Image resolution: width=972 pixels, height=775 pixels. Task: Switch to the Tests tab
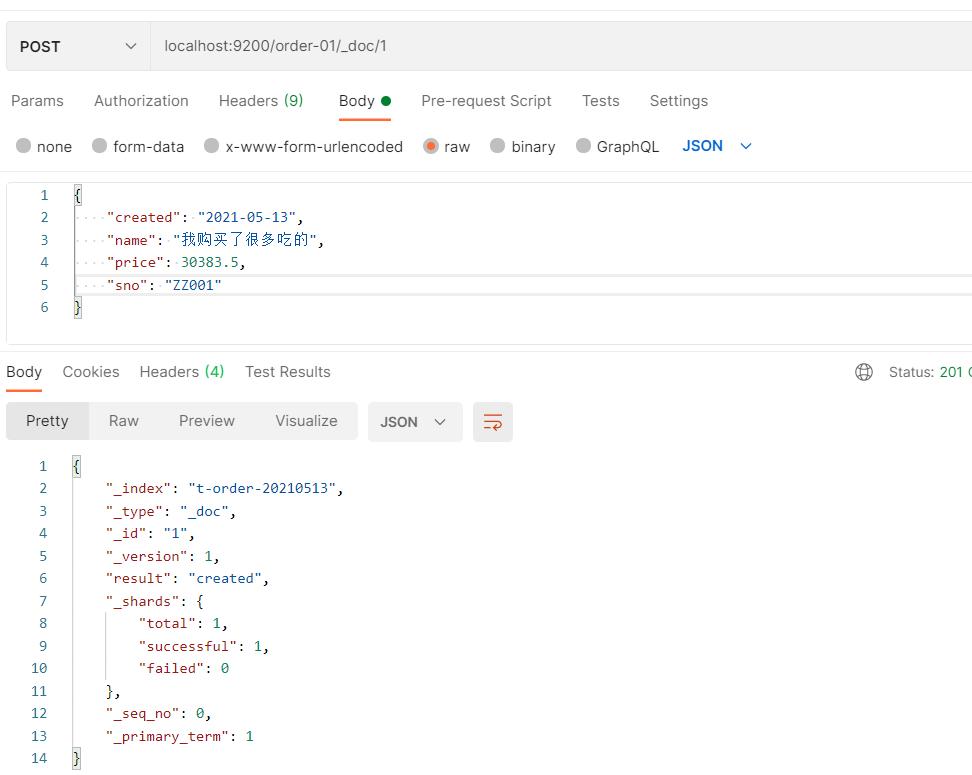(x=600, y=101)
